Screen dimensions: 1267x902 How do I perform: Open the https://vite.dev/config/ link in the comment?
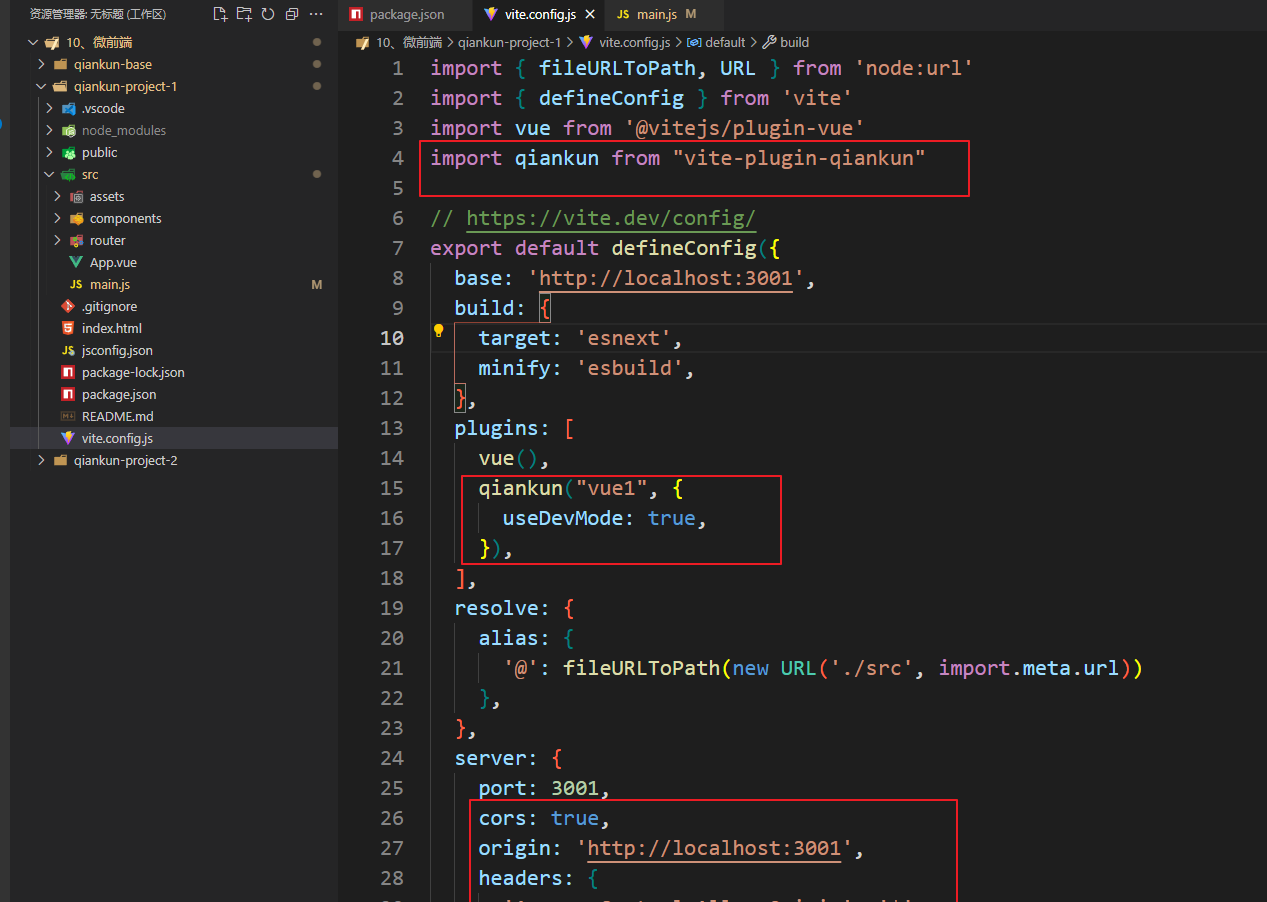[x=611, y=219]
